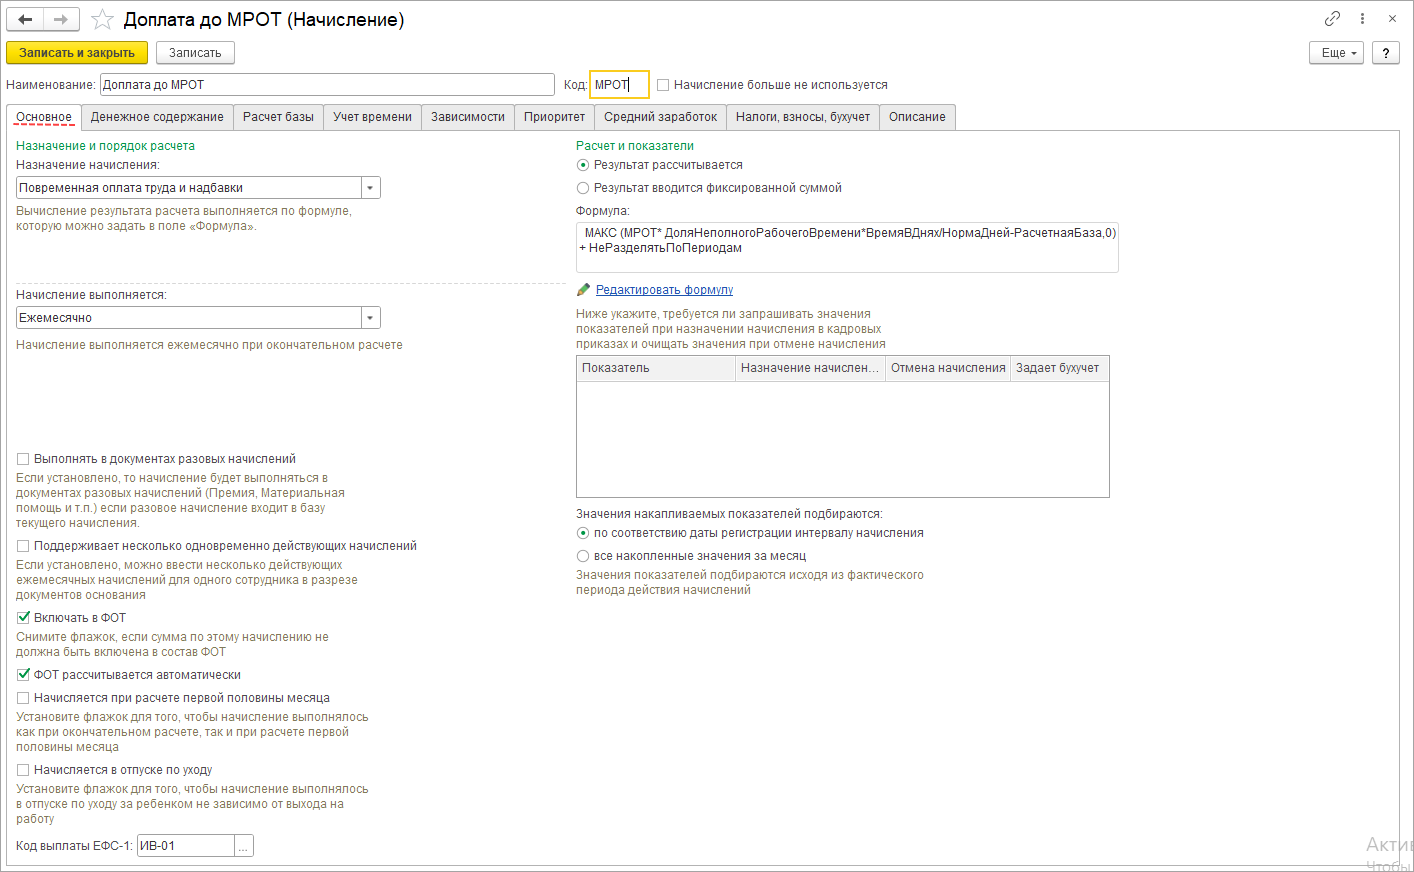Open the Учет времени tab
Screen dimensions: 1414x872
(372, 117)
